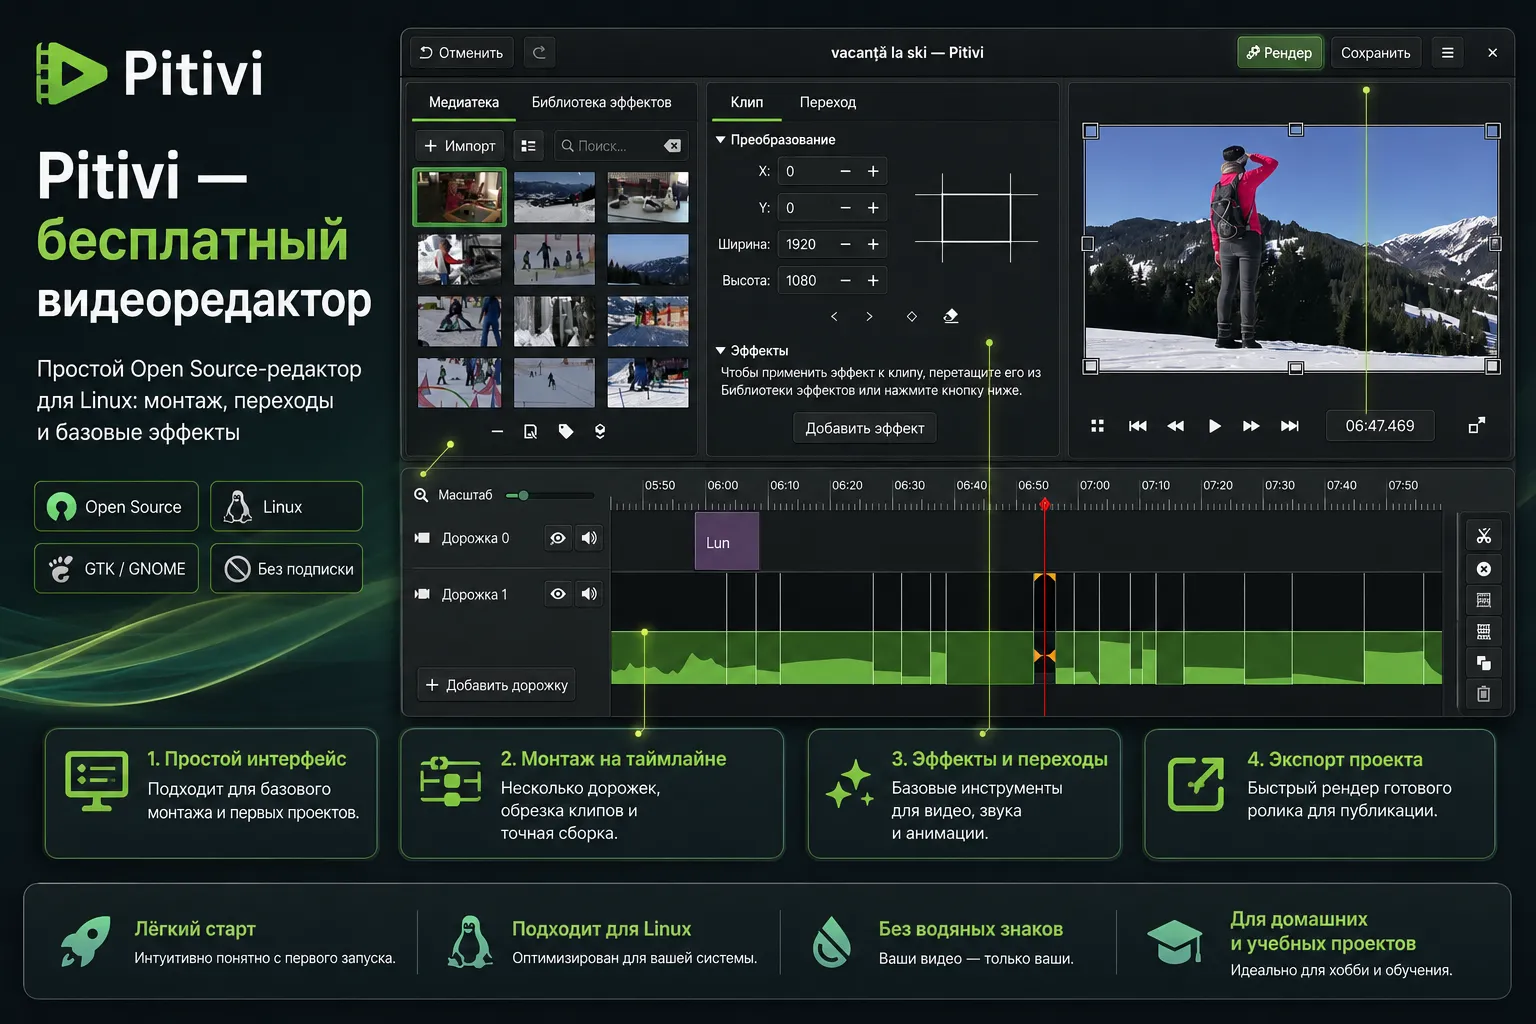This screenshot has width=1536, height=1024.
Task: Decrease the X position value
Action: (x=845, y=172)
